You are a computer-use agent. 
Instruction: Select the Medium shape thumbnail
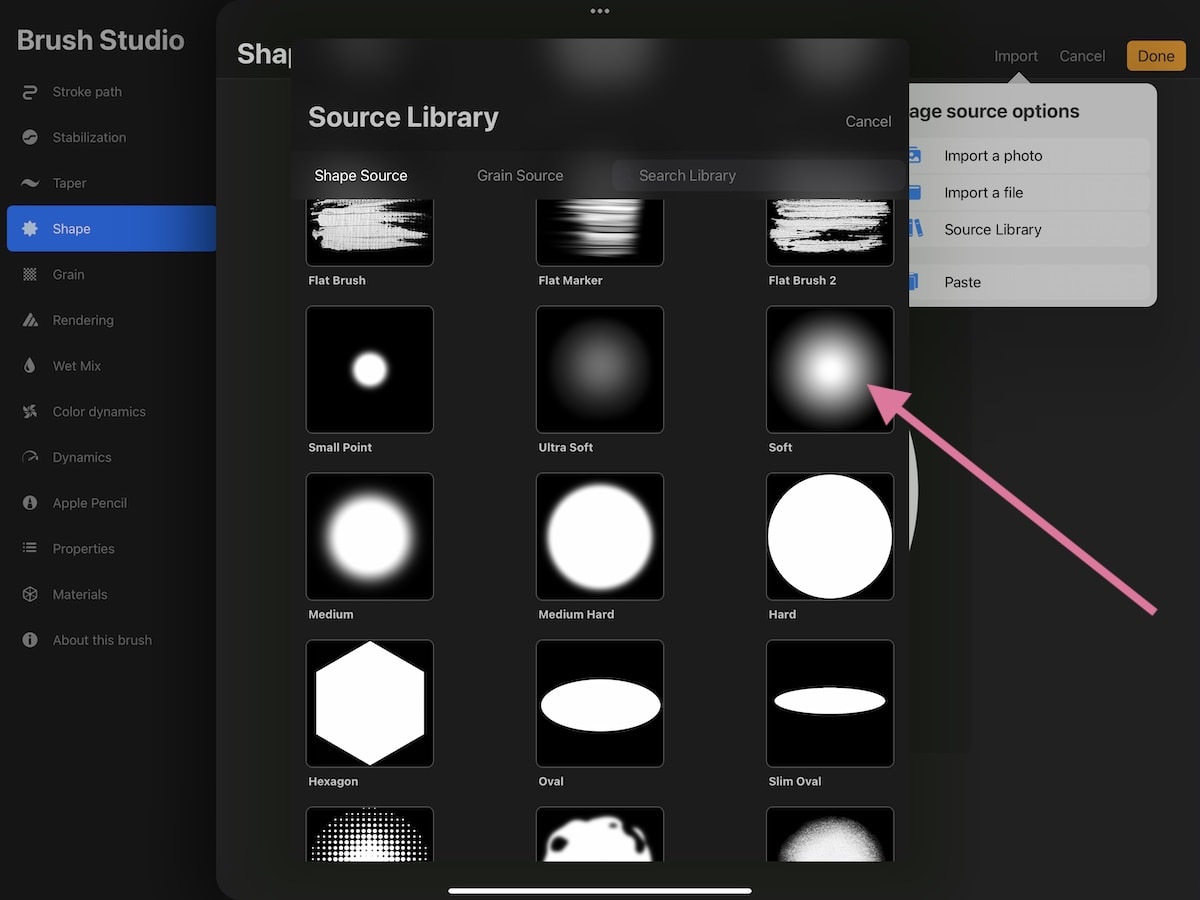pos(370,536)
